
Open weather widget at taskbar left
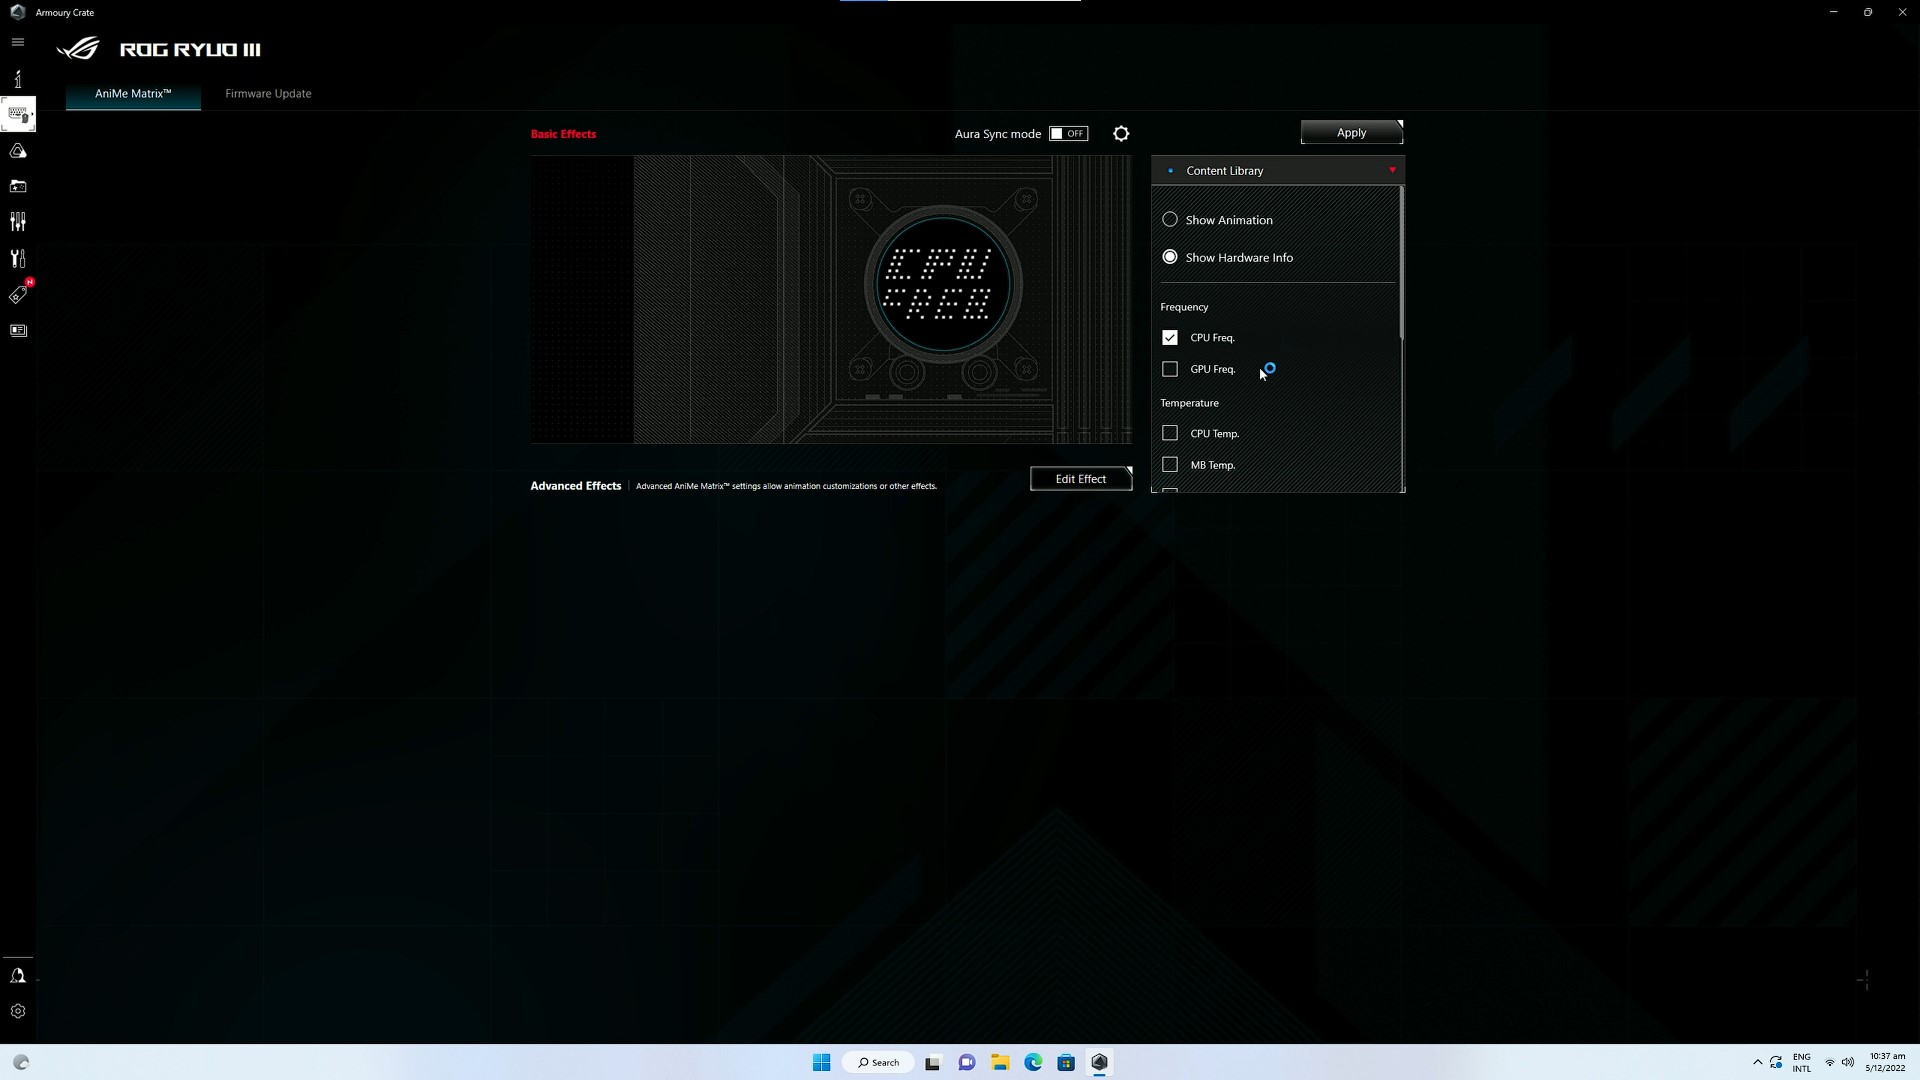[21, 1062]
